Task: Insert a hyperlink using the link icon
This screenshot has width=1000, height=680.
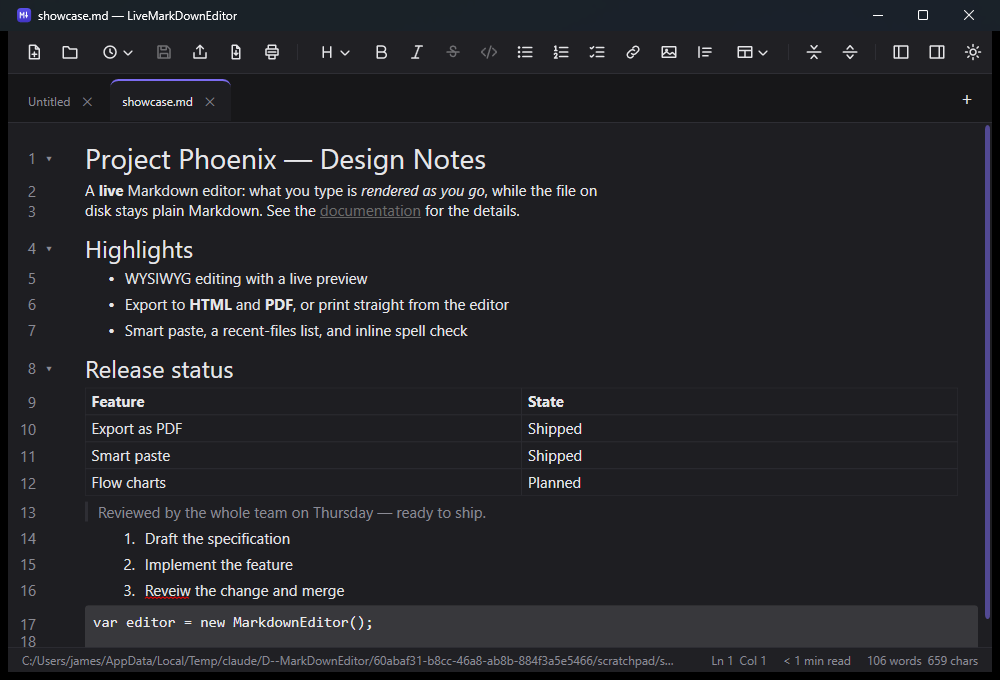Action: [633, 52]
